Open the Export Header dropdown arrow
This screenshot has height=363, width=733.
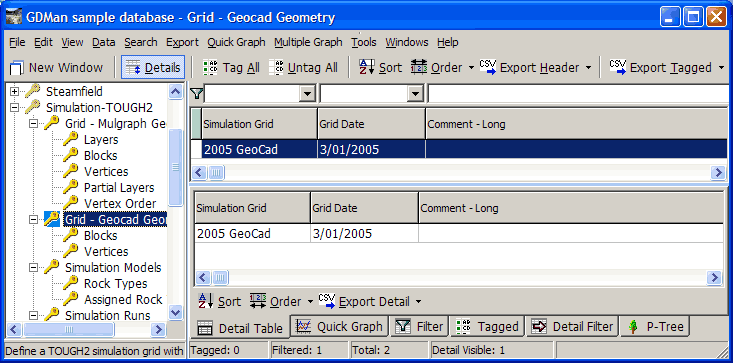(x=588, y=68)
